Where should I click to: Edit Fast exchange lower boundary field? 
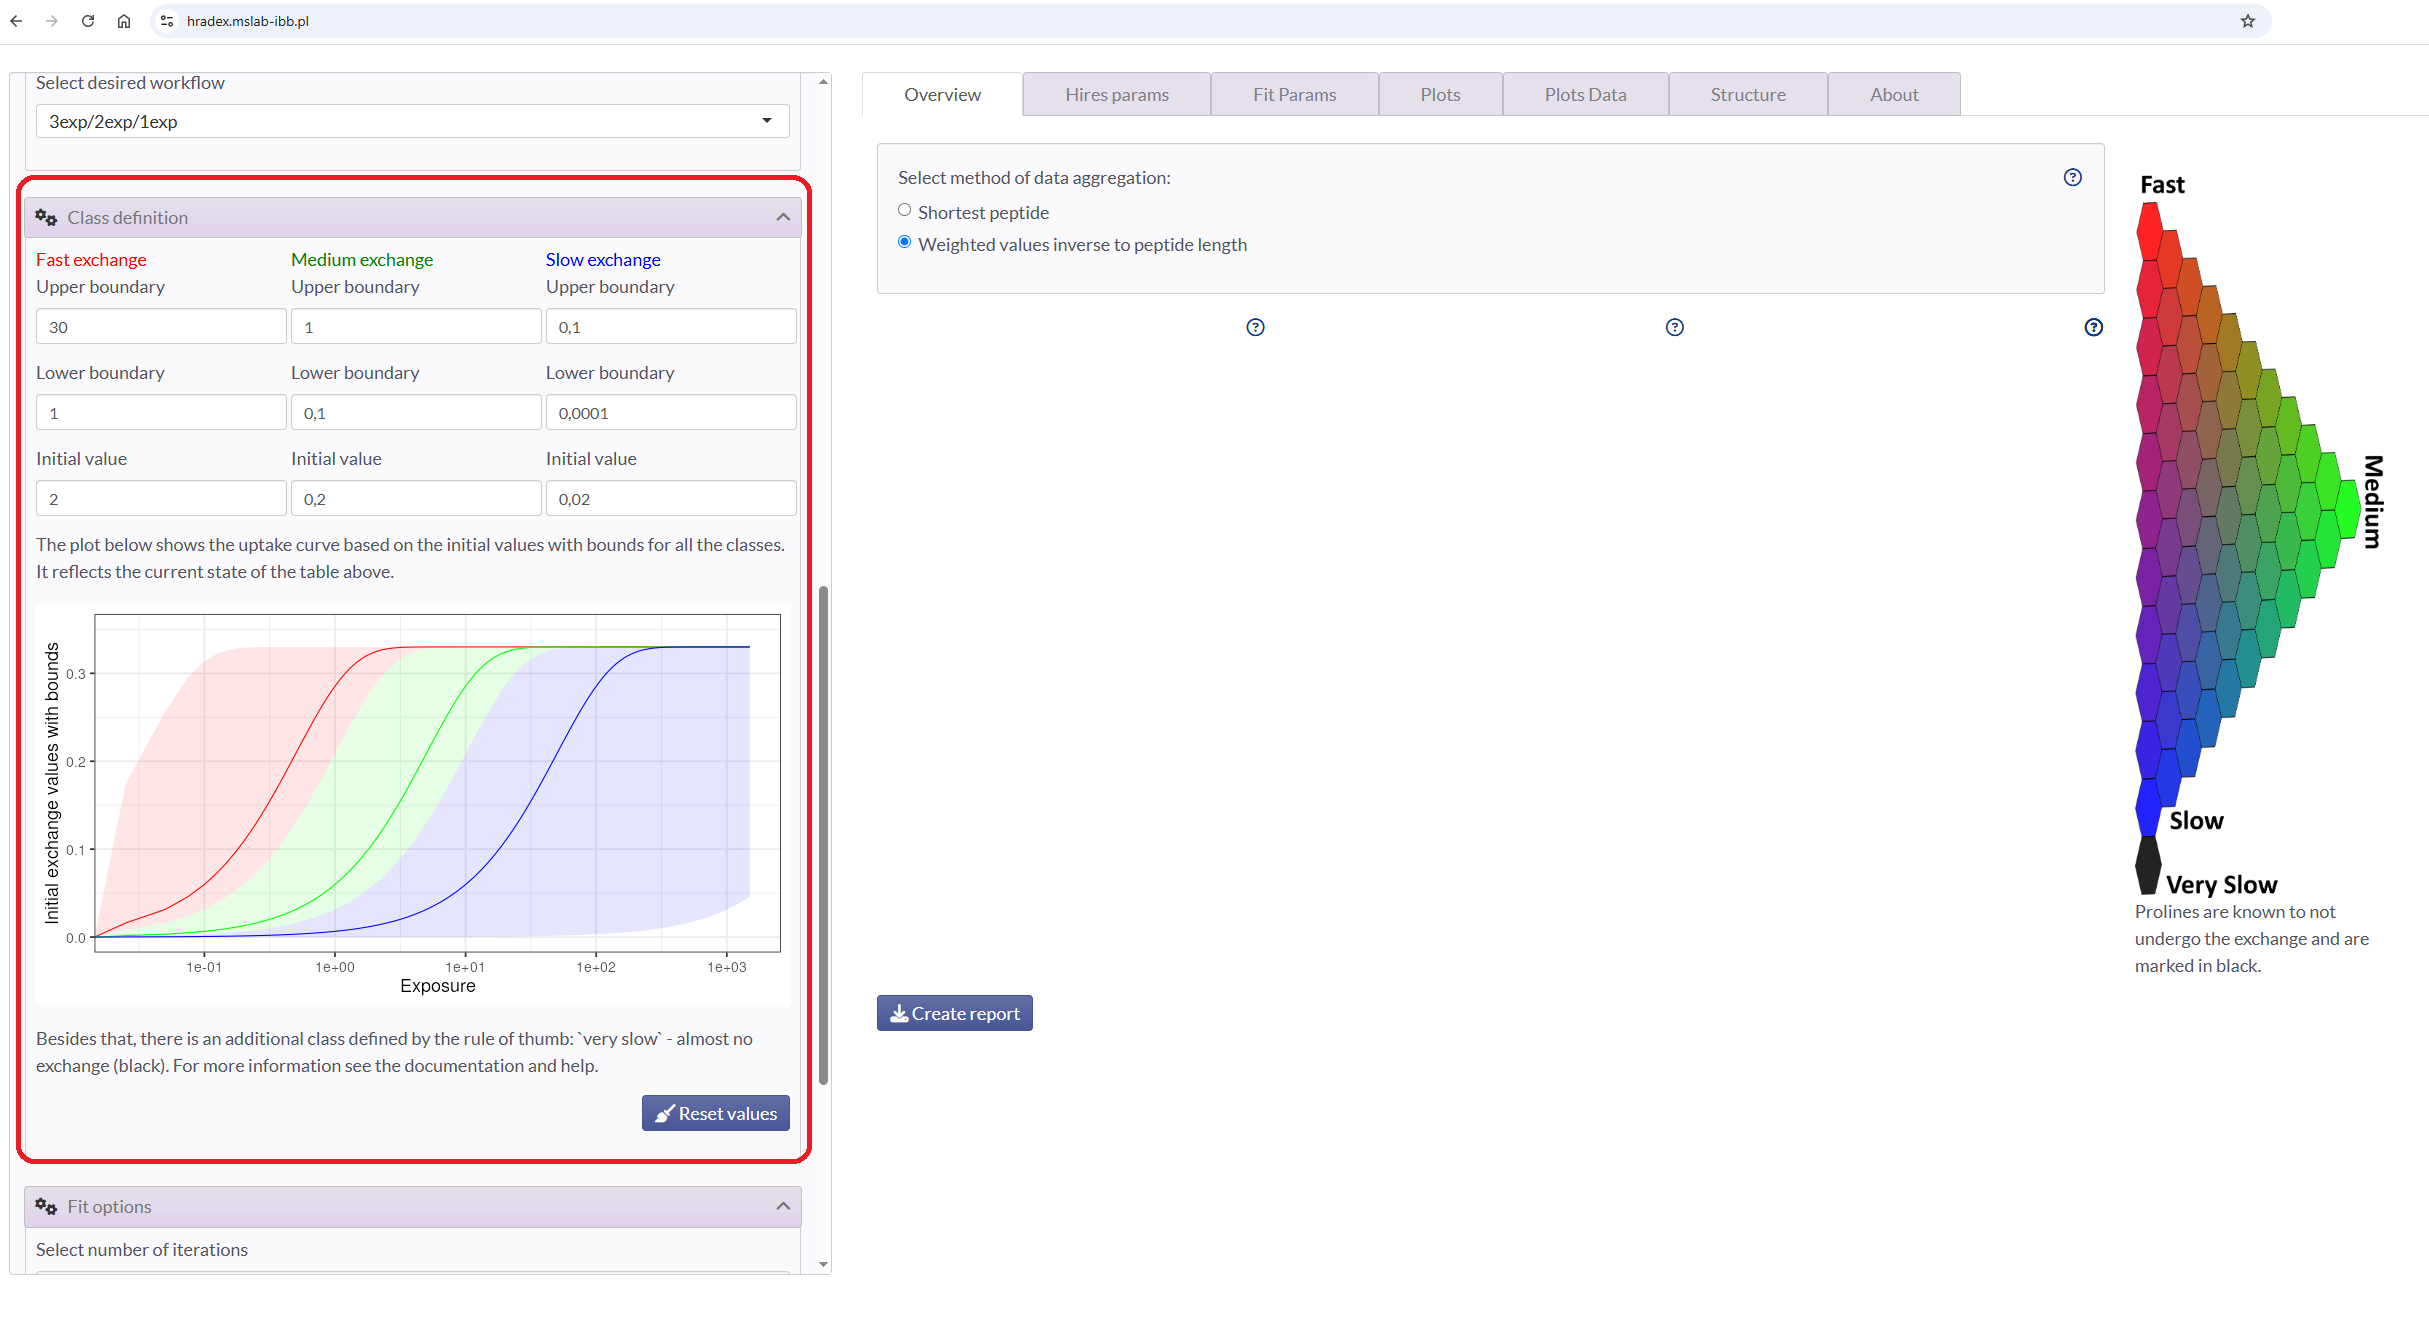(x=161, y=413)
